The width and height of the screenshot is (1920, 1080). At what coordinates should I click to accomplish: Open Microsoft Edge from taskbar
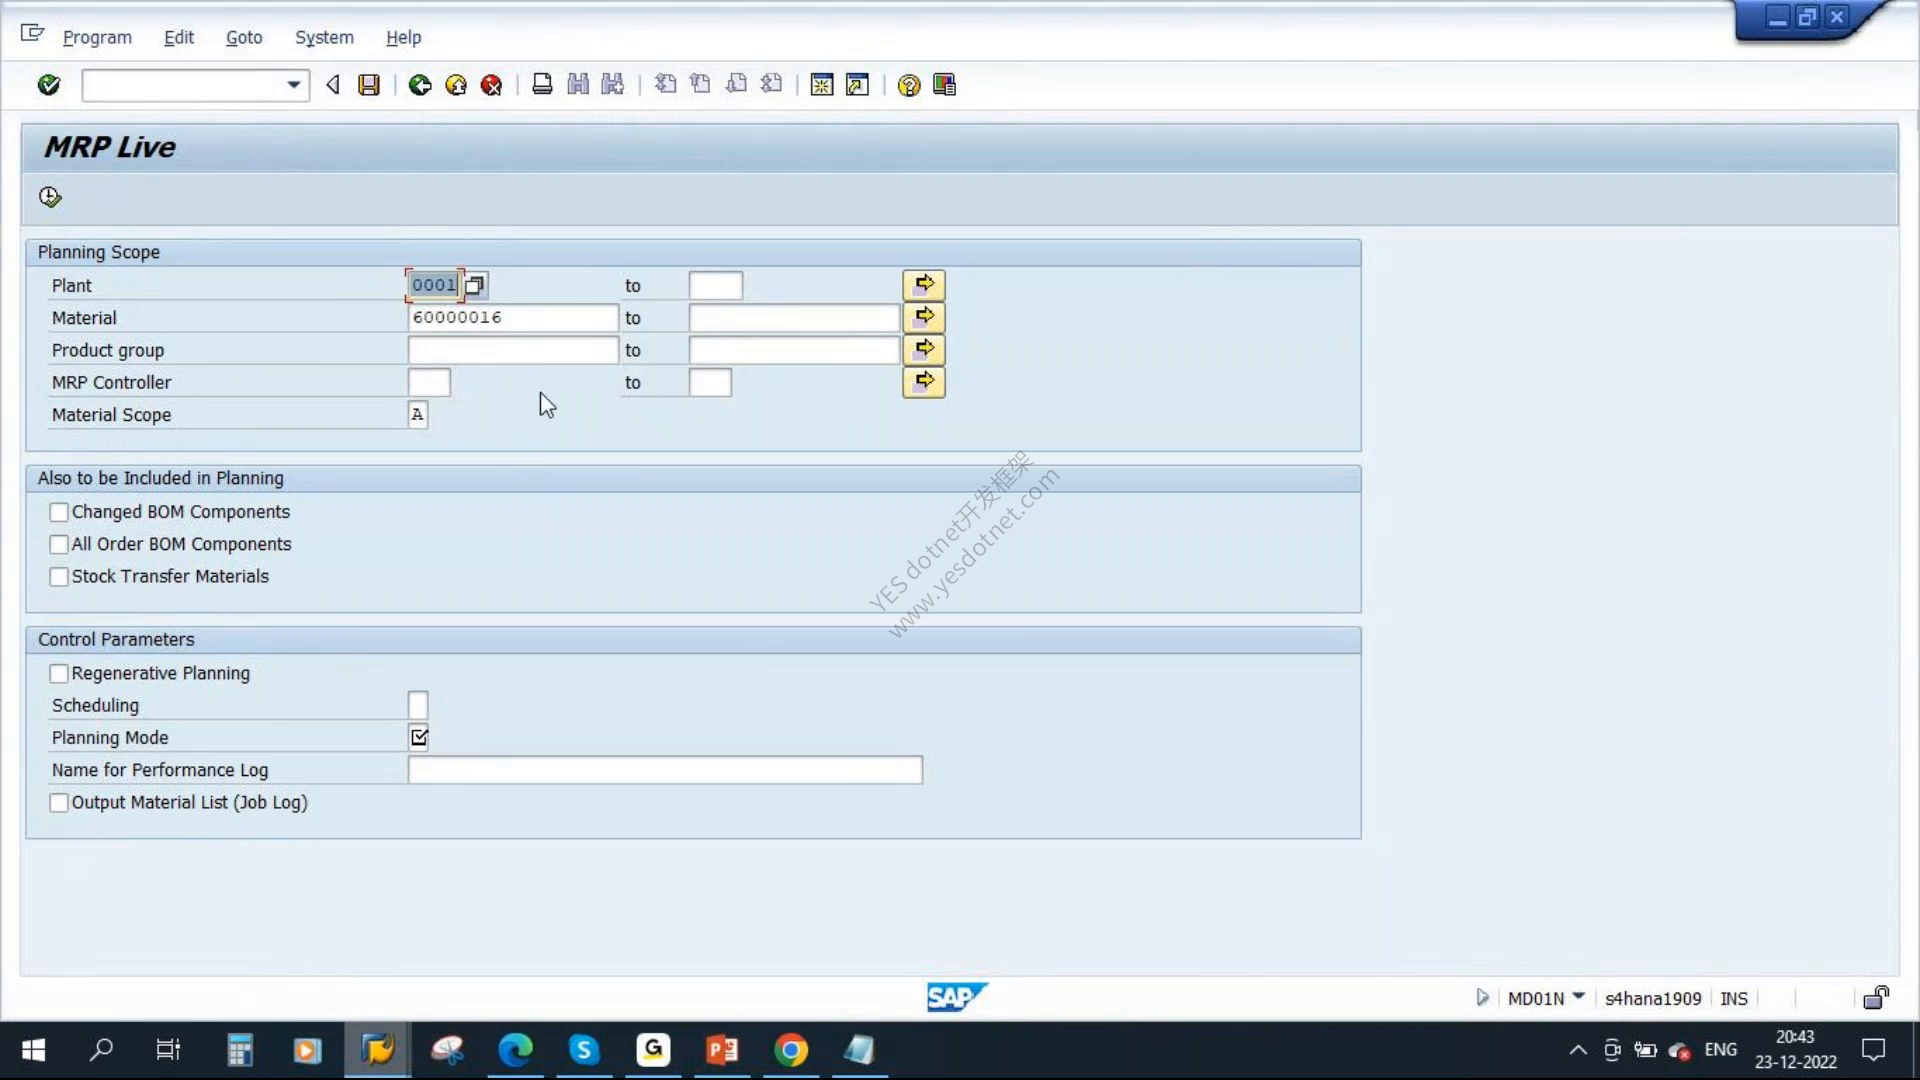pyautogui.click(x=516, y=1050)
